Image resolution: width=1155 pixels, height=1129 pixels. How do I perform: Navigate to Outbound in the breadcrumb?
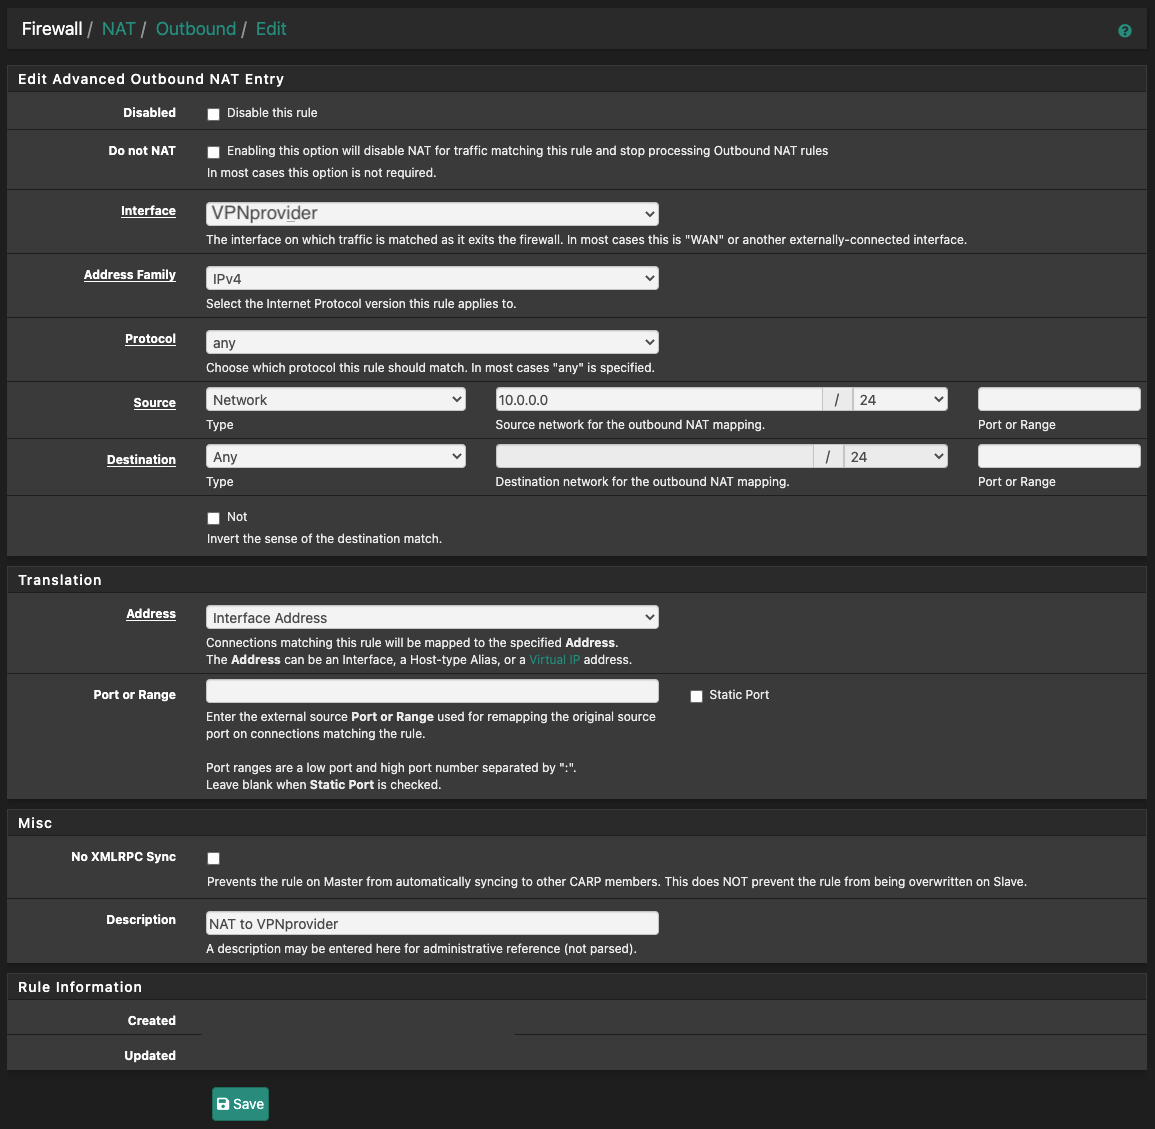(196, 29)
